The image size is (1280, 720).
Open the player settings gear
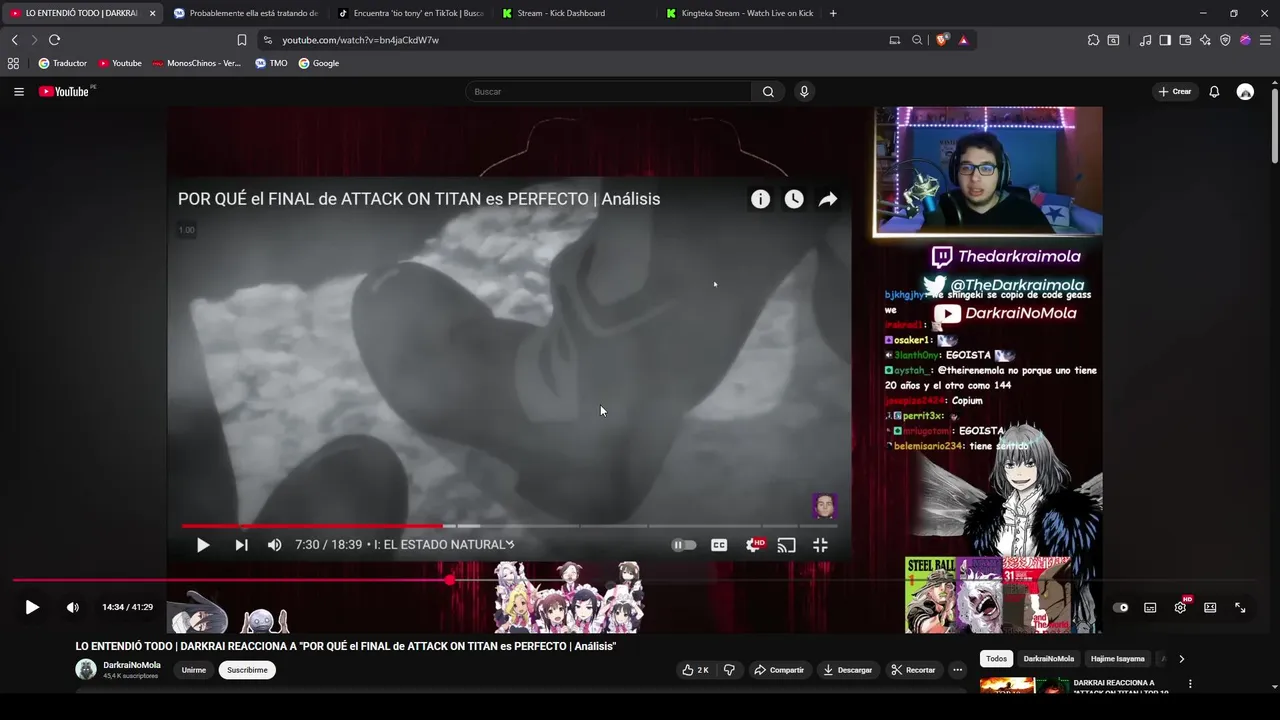pos(1181,607)
